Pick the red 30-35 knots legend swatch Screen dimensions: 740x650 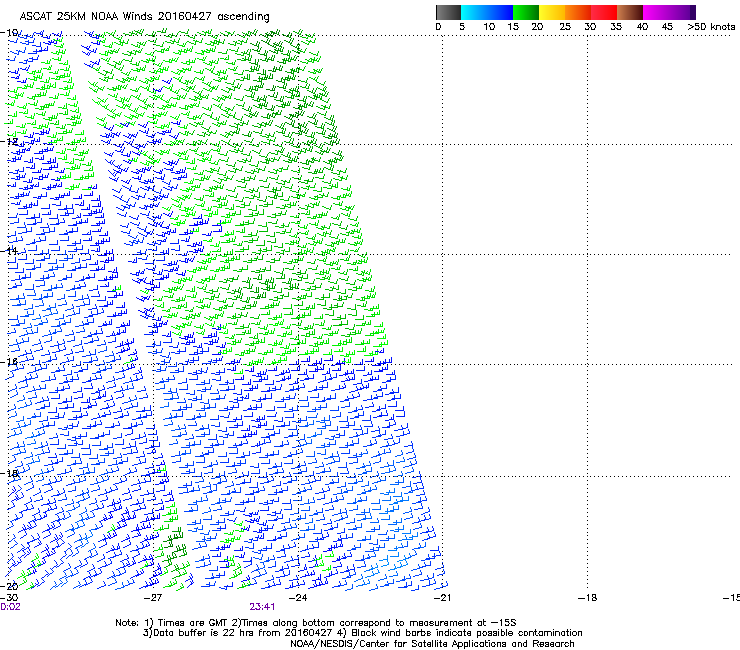click(x=604, y=12)
